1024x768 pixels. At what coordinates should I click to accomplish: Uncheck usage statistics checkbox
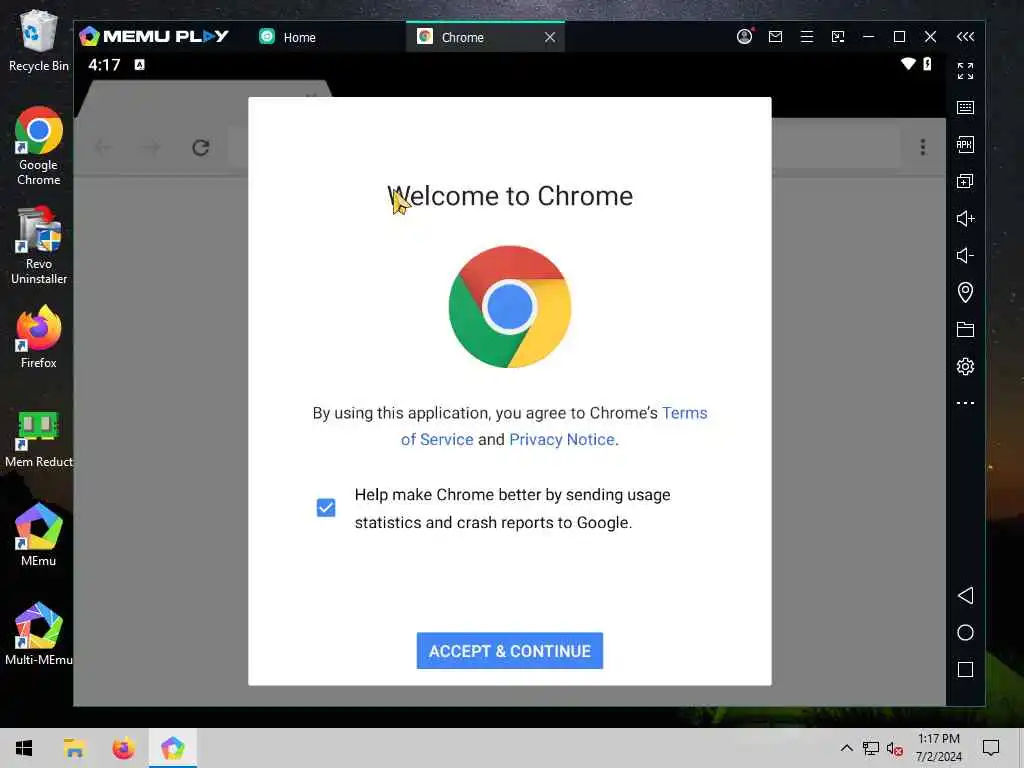pyautogui.click(x=326, y=507)
